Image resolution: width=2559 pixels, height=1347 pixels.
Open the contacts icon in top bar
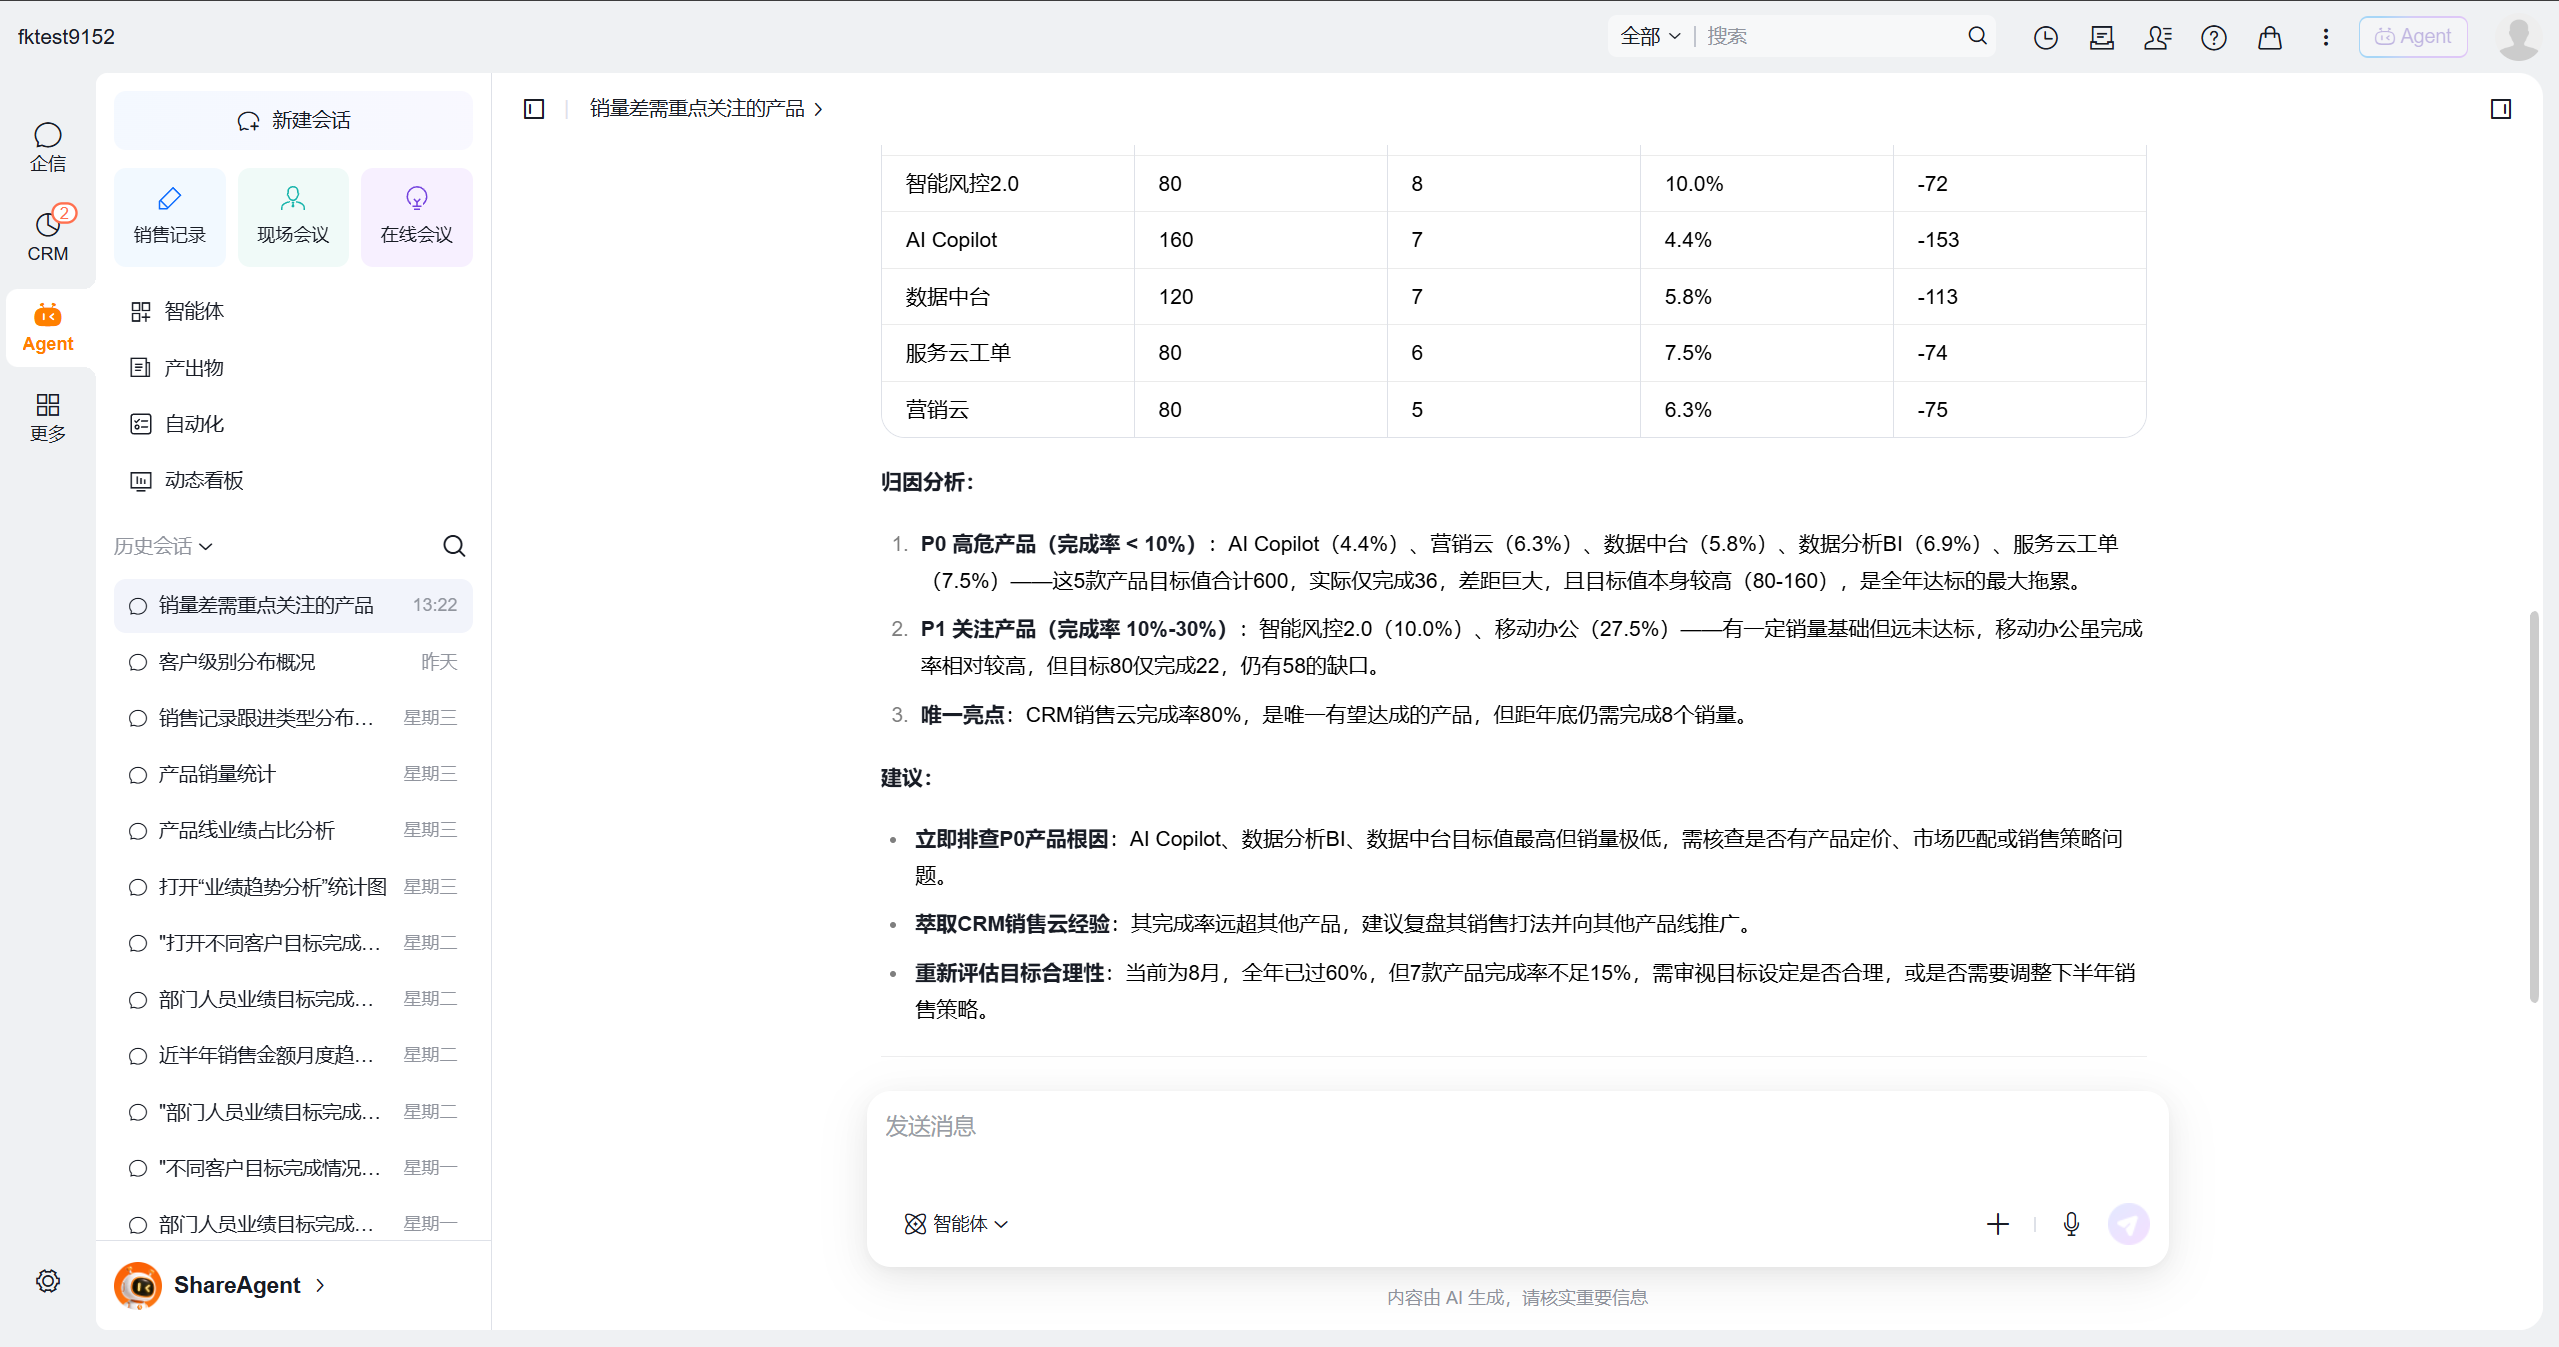(x=2157, y=38)
